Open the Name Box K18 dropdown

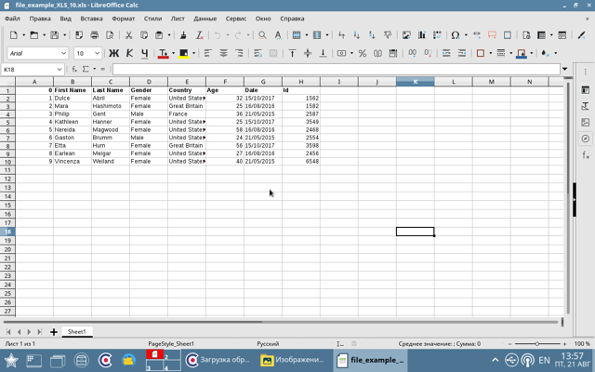click(59, 69)
